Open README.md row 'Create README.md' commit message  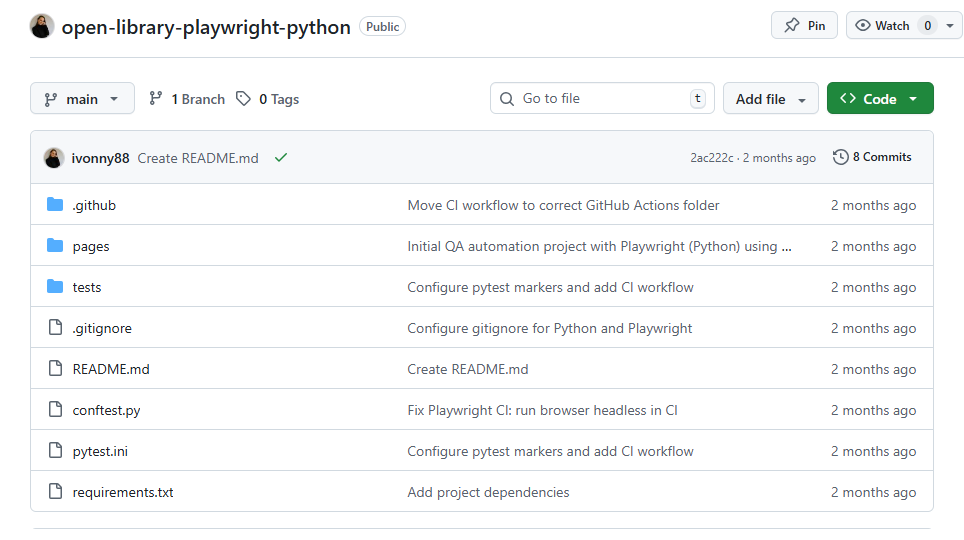coord(468,369)
